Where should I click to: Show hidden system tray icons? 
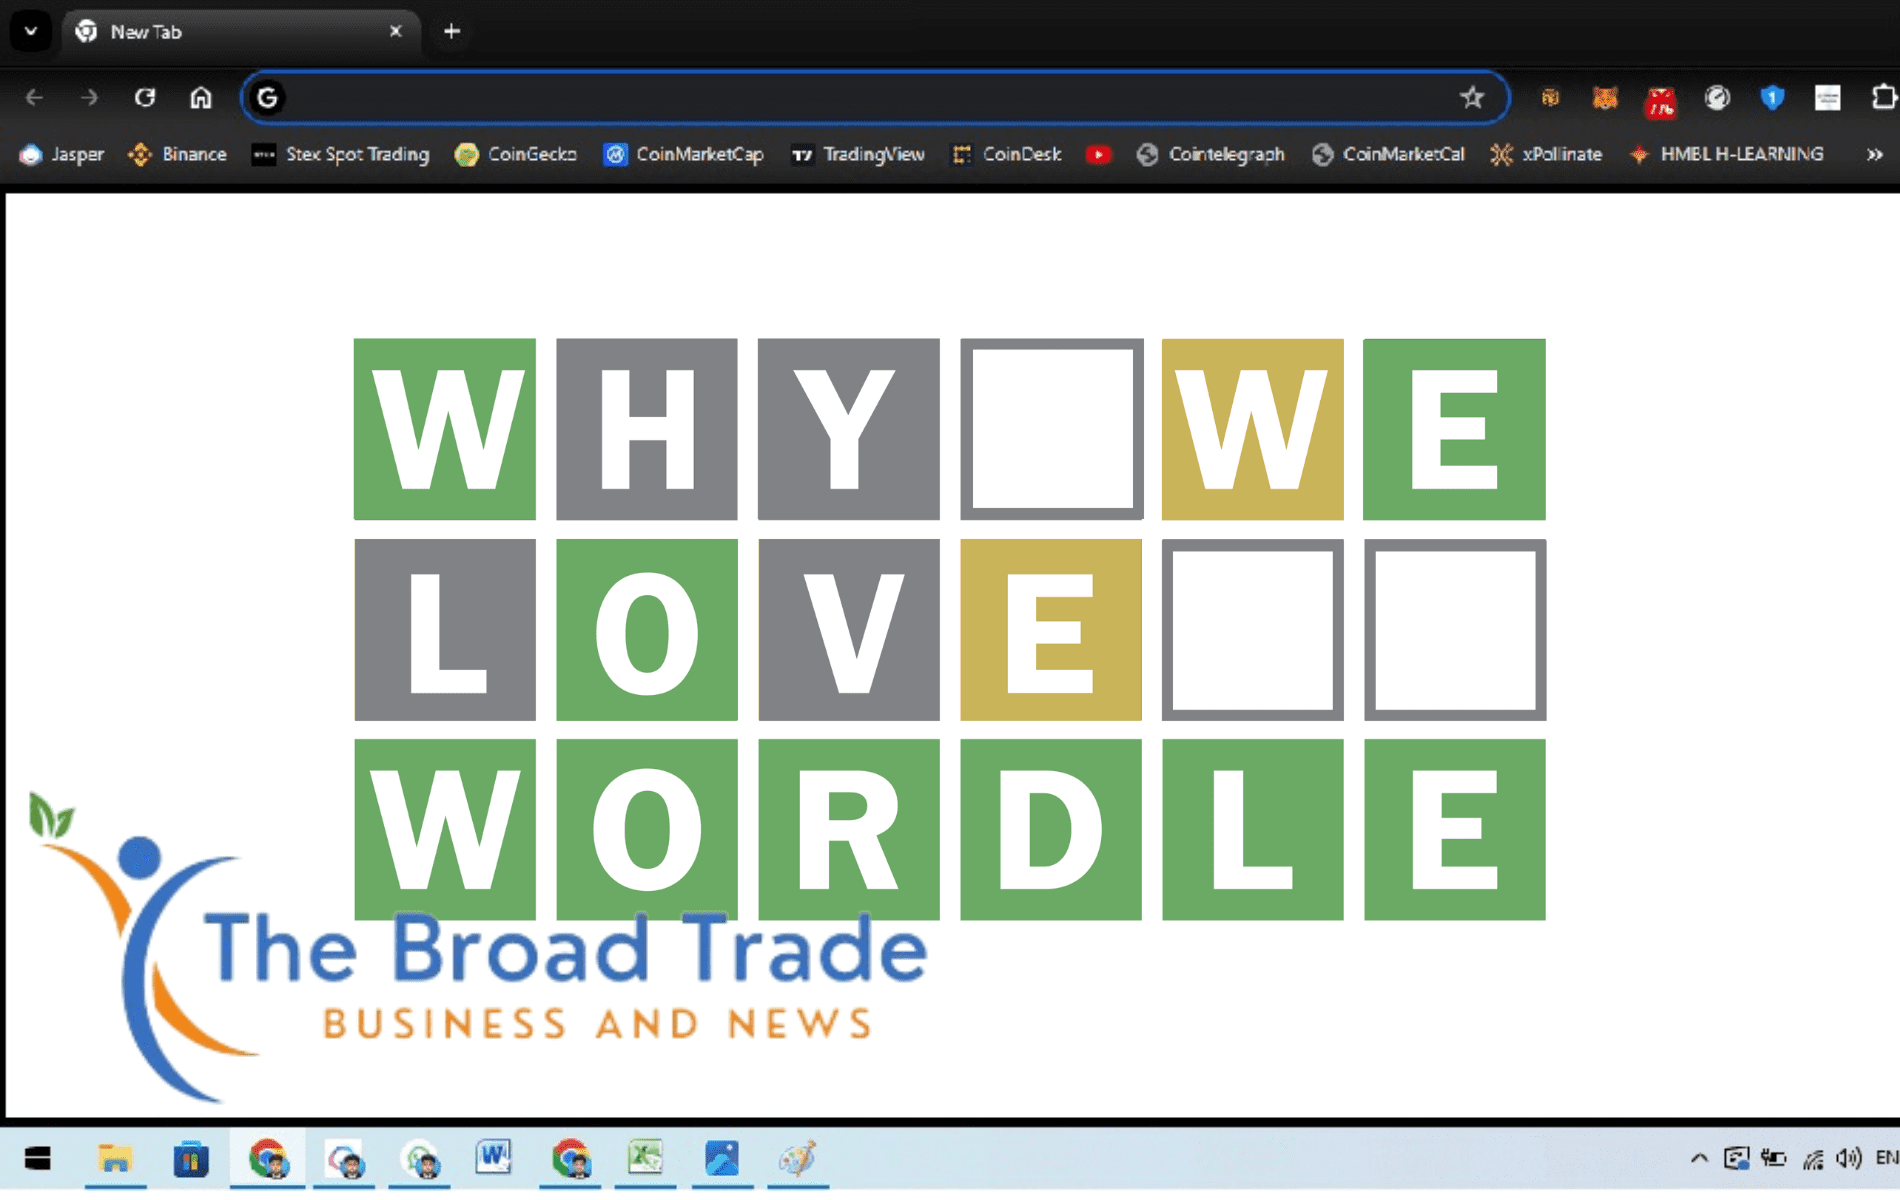coord(1699,1158)
